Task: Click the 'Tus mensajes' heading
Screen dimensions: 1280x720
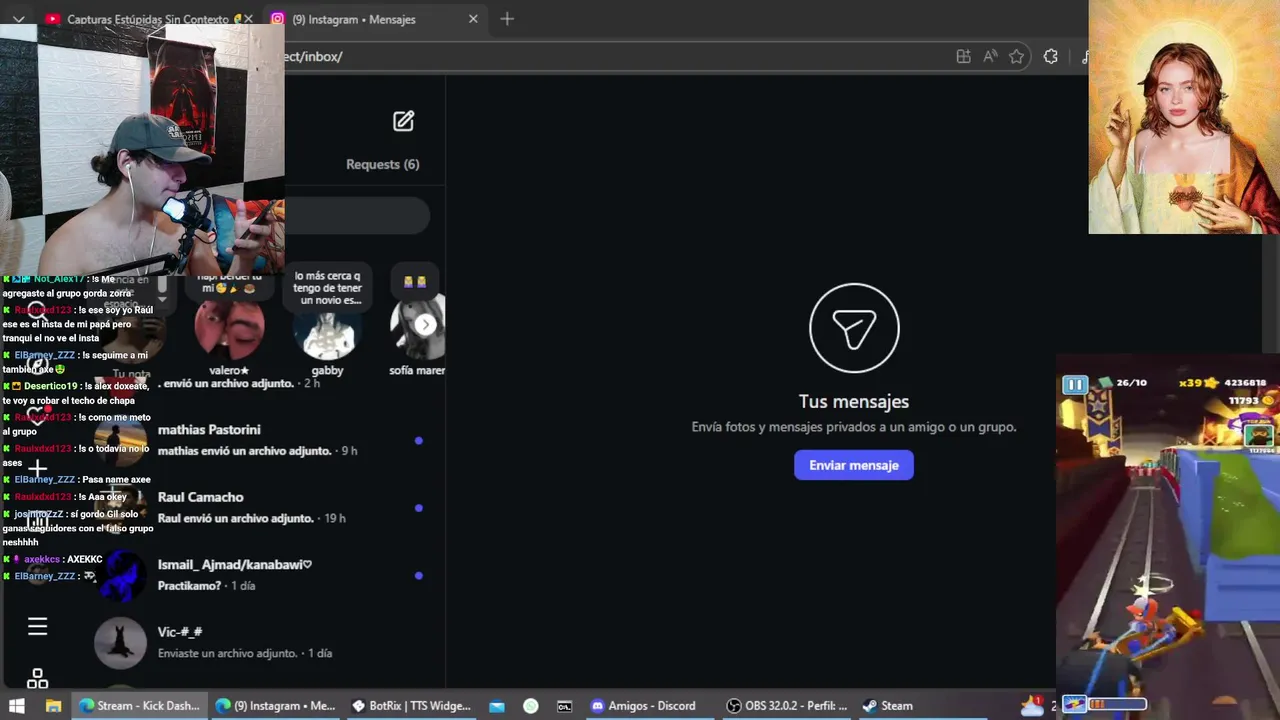Action: [x=854, y=401]
